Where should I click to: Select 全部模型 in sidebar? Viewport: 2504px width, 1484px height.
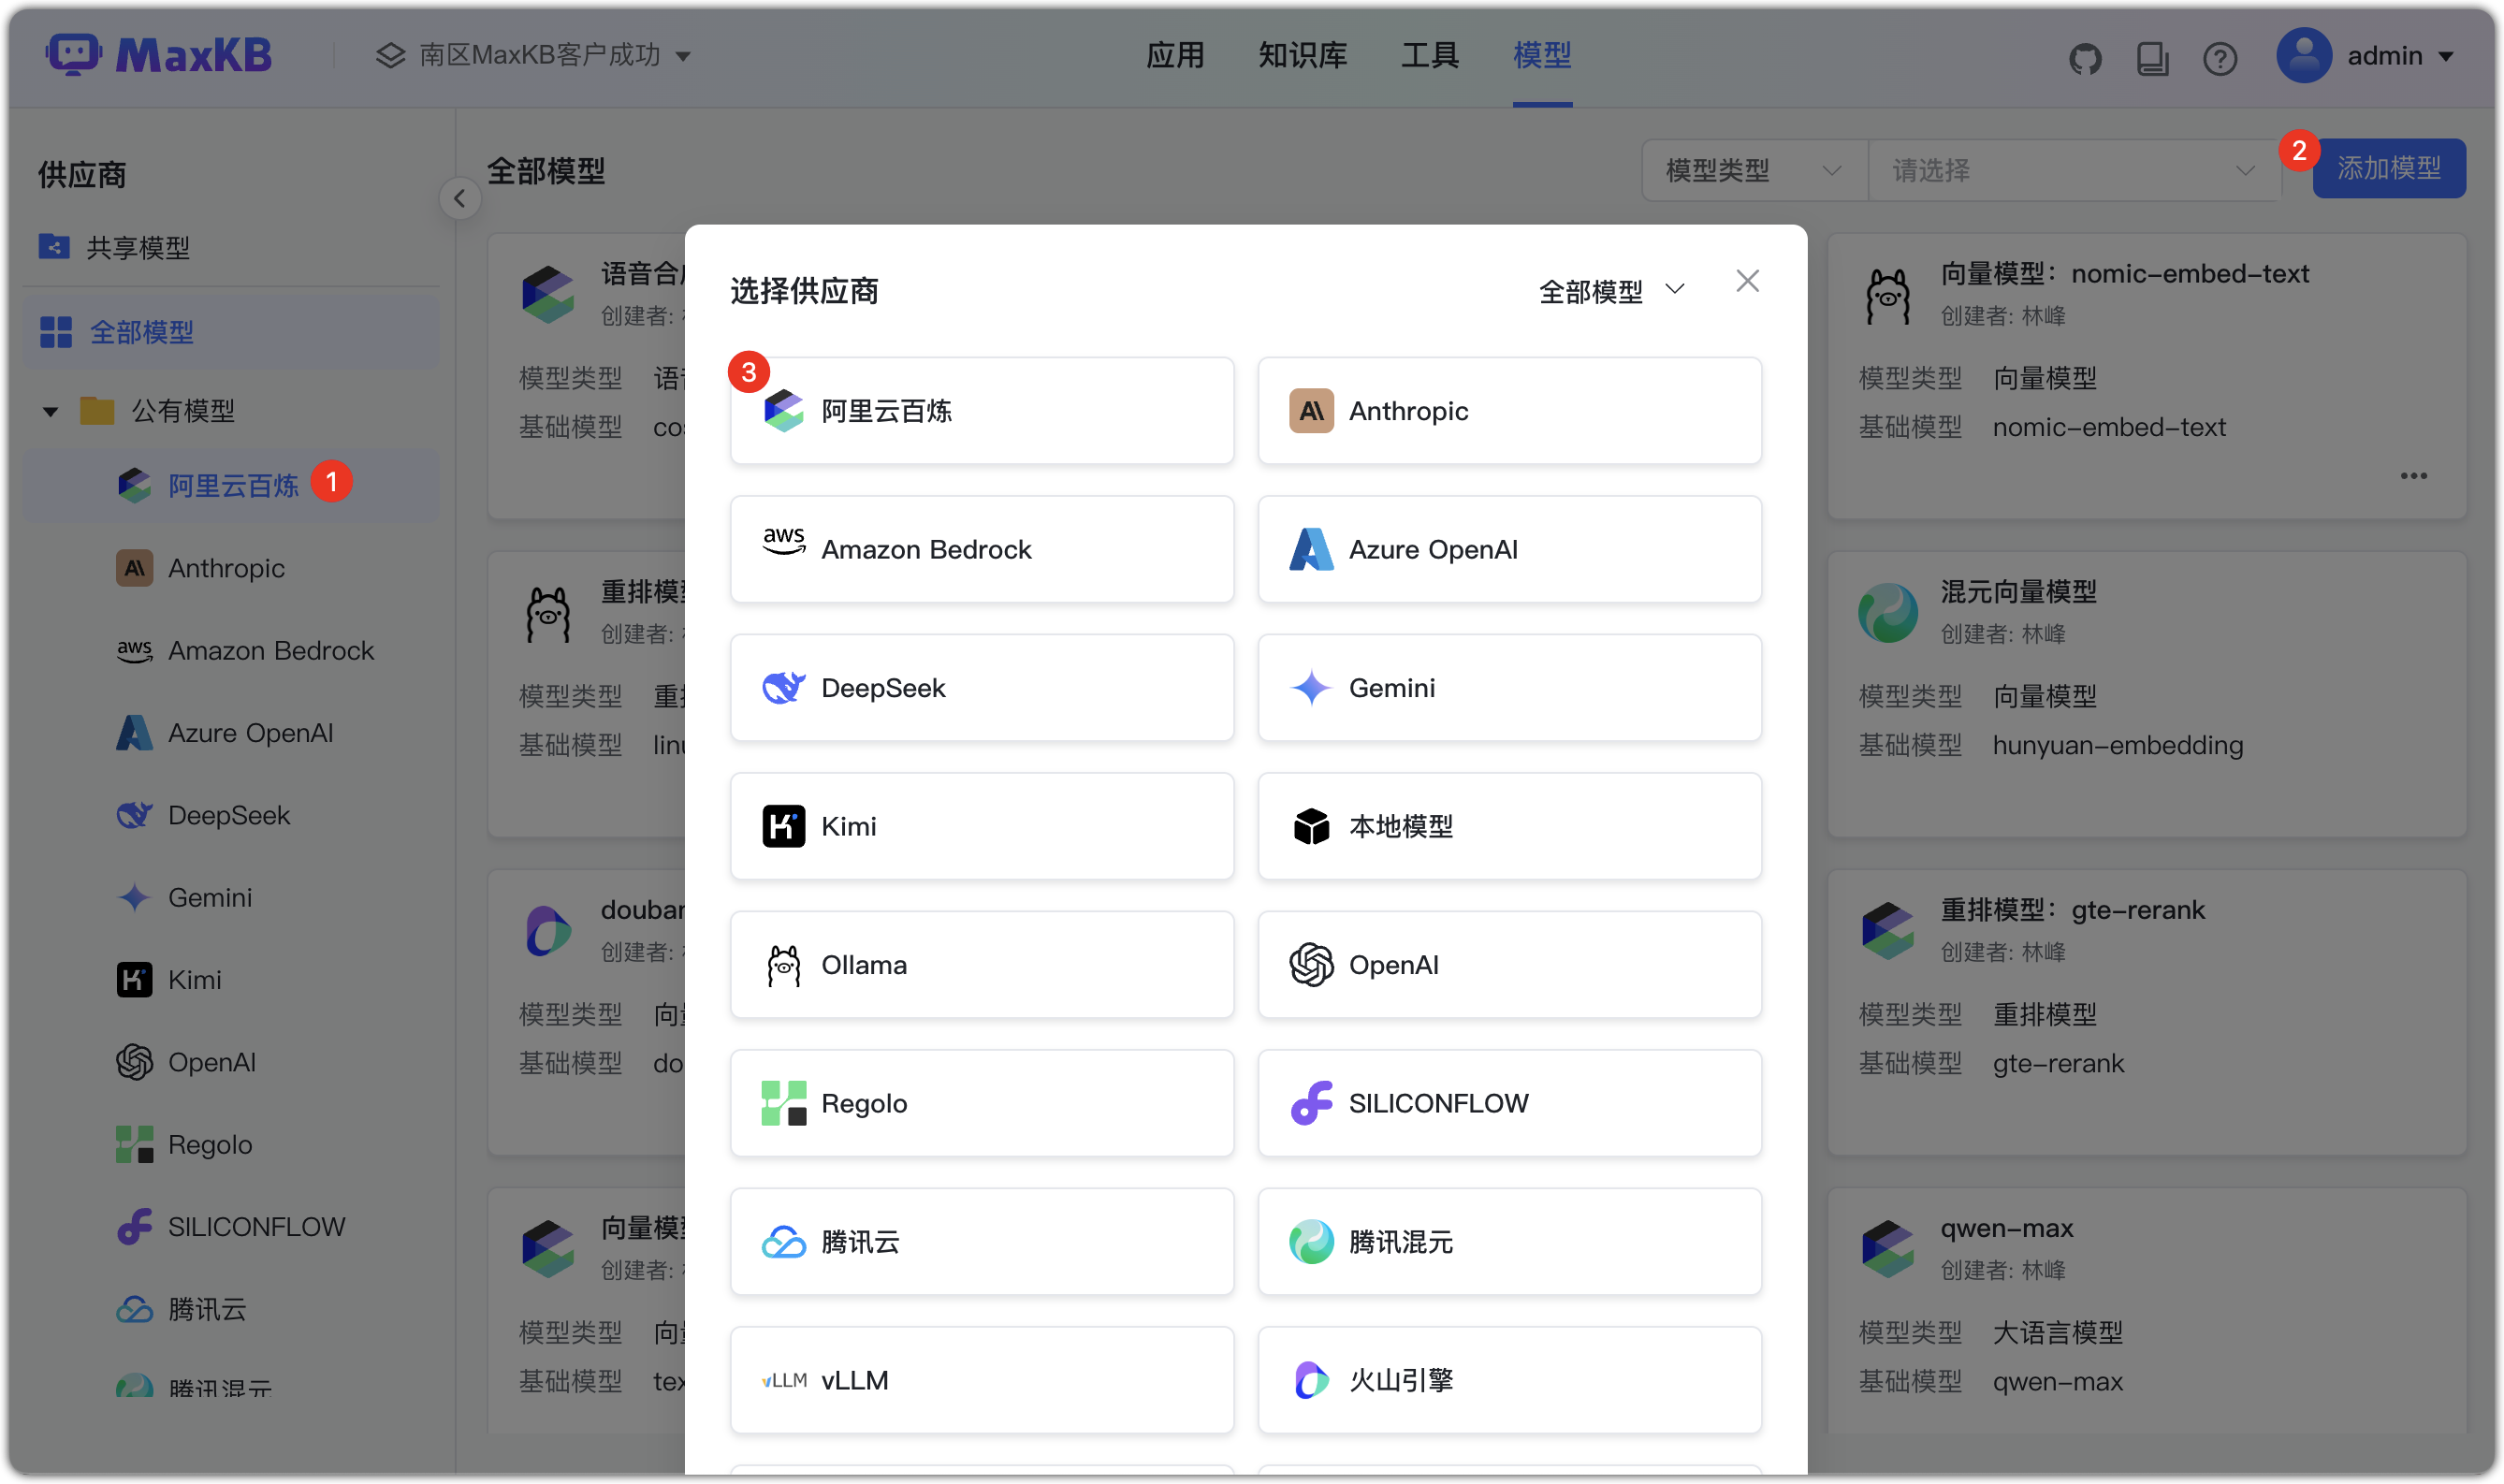click(x=230, y=331)
